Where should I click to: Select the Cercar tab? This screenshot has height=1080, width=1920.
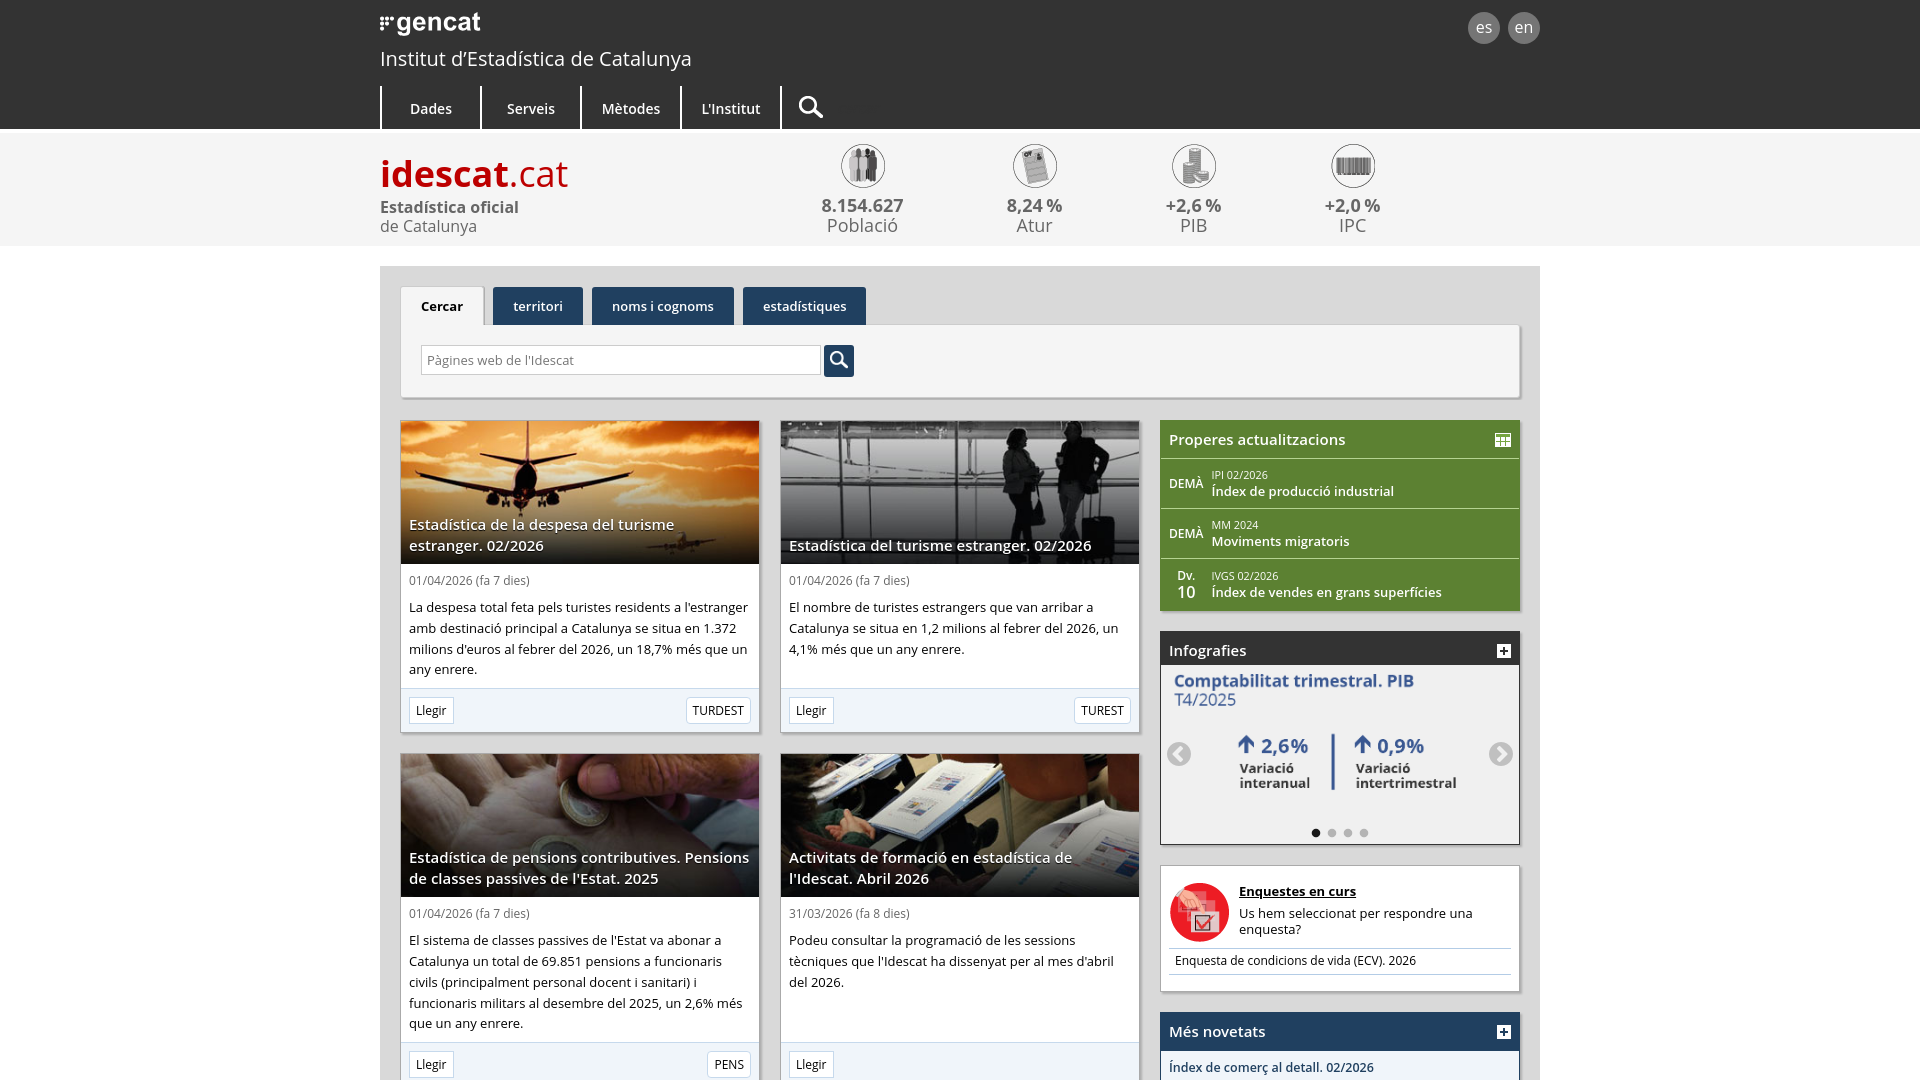click(442, 306)
